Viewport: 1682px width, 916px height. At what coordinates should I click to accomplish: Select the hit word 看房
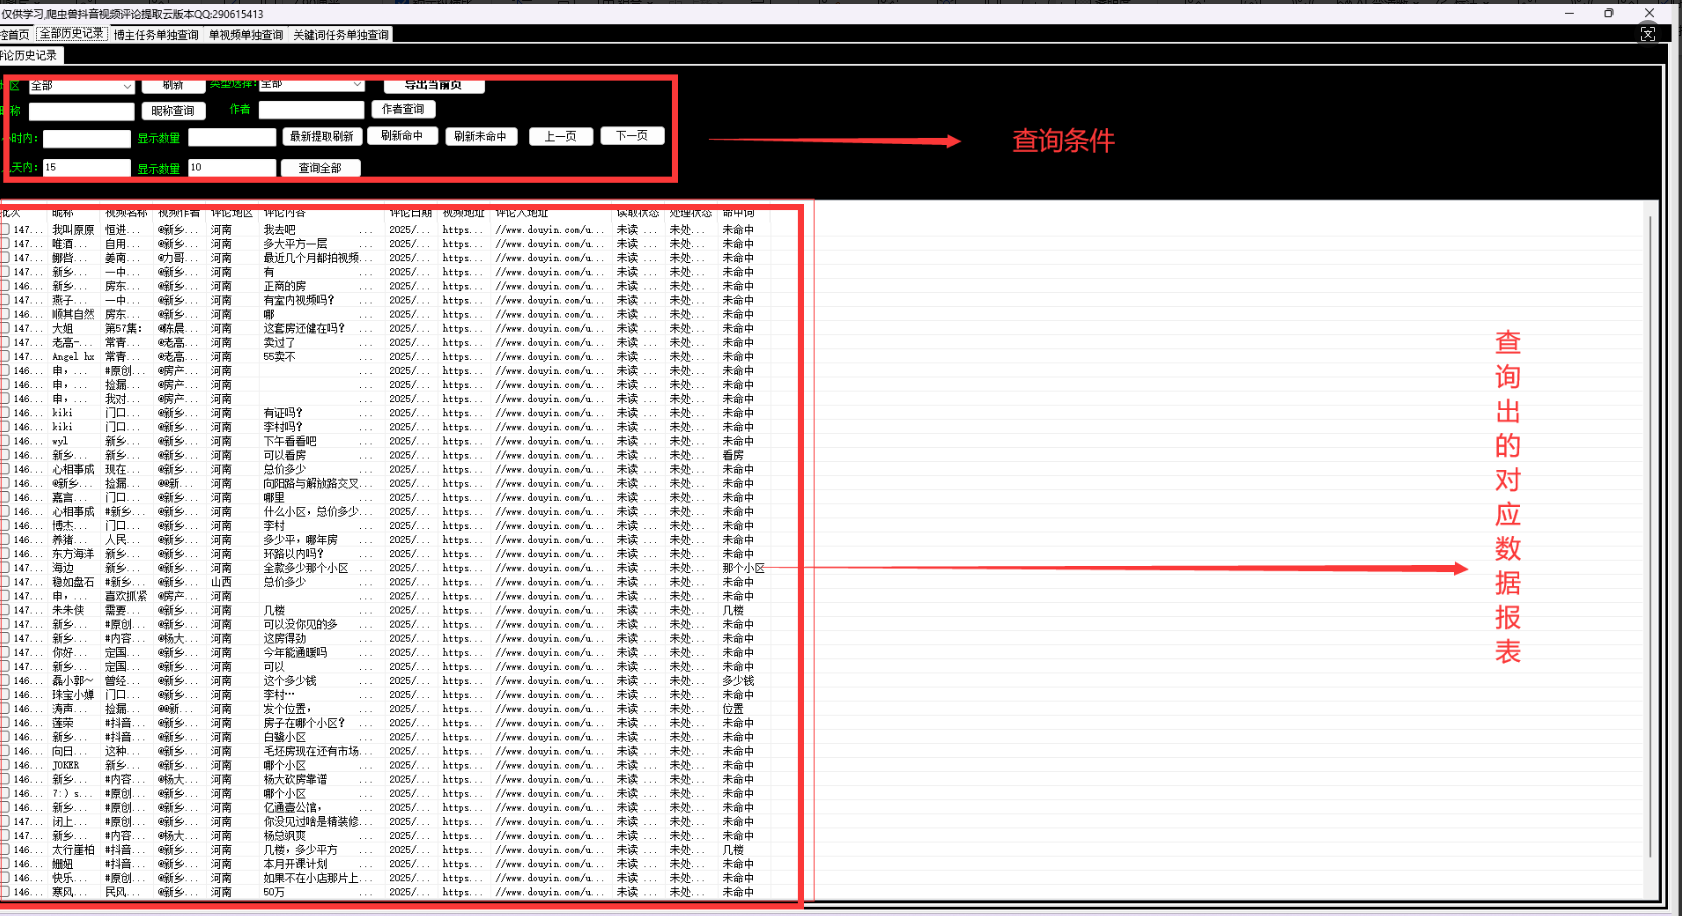pyautogui.click(x=733, y=455)
